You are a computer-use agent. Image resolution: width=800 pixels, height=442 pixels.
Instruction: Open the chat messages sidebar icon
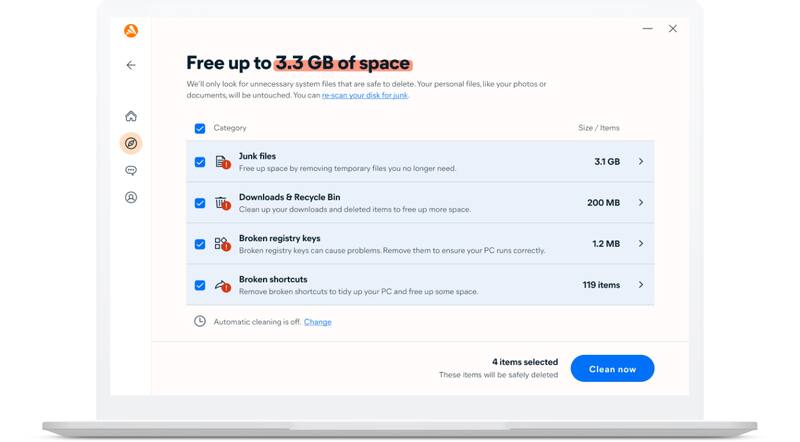pyautogui.click(x=131, y=171)
